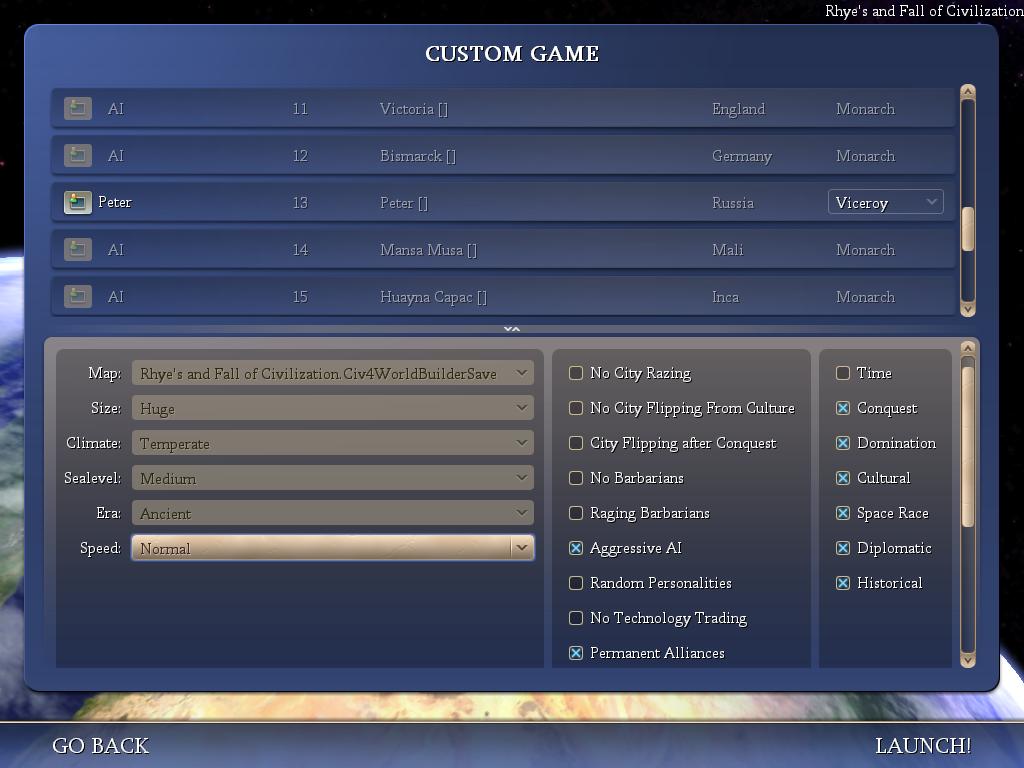Click the options panel scrollbar down arrow
The width and height of the screenshot is (1024, 768).
tap(968, 660)
